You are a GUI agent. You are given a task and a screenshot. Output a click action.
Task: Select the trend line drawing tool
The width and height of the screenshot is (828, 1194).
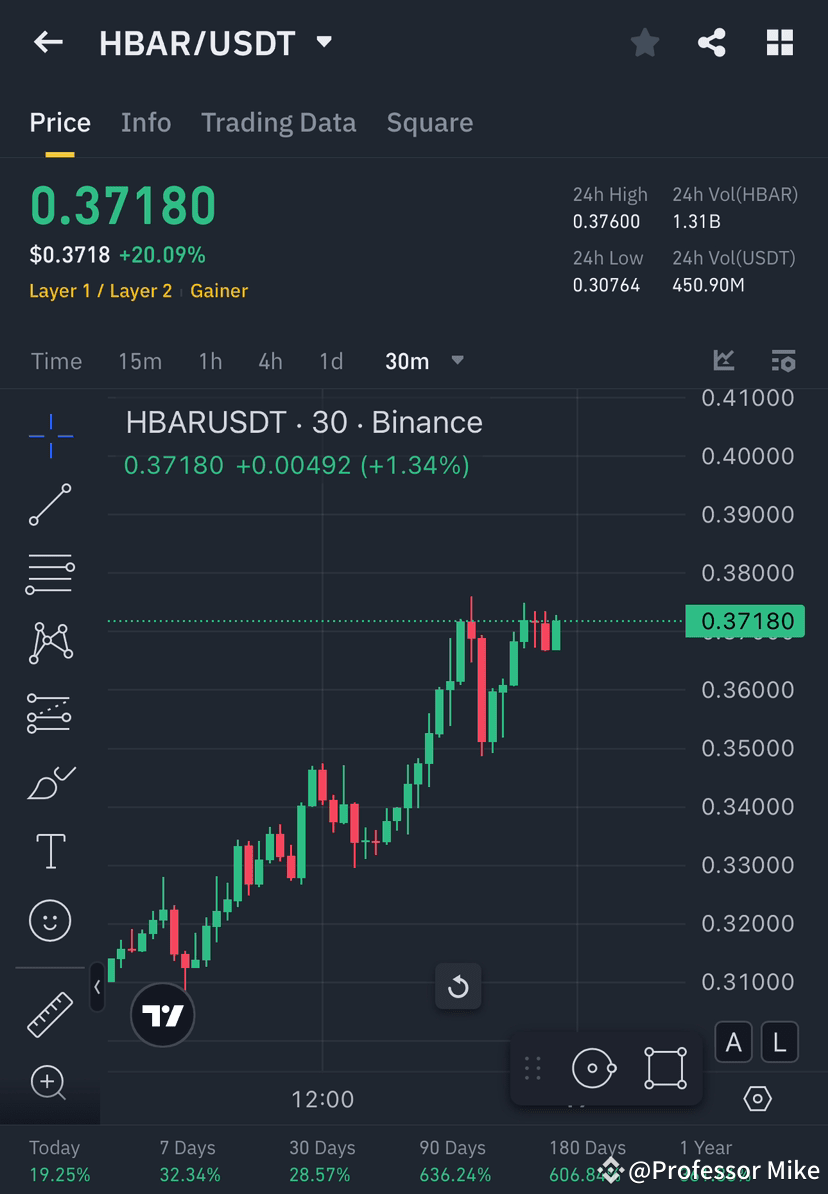pos(50,505)
